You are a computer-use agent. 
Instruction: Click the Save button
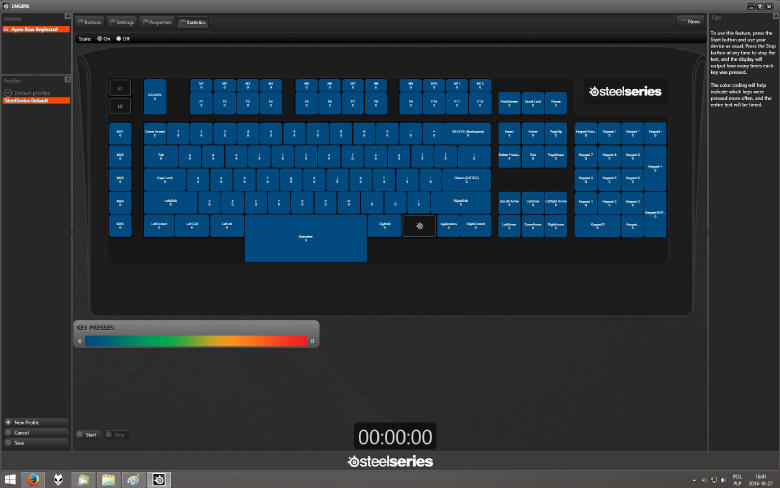point(36,443)
